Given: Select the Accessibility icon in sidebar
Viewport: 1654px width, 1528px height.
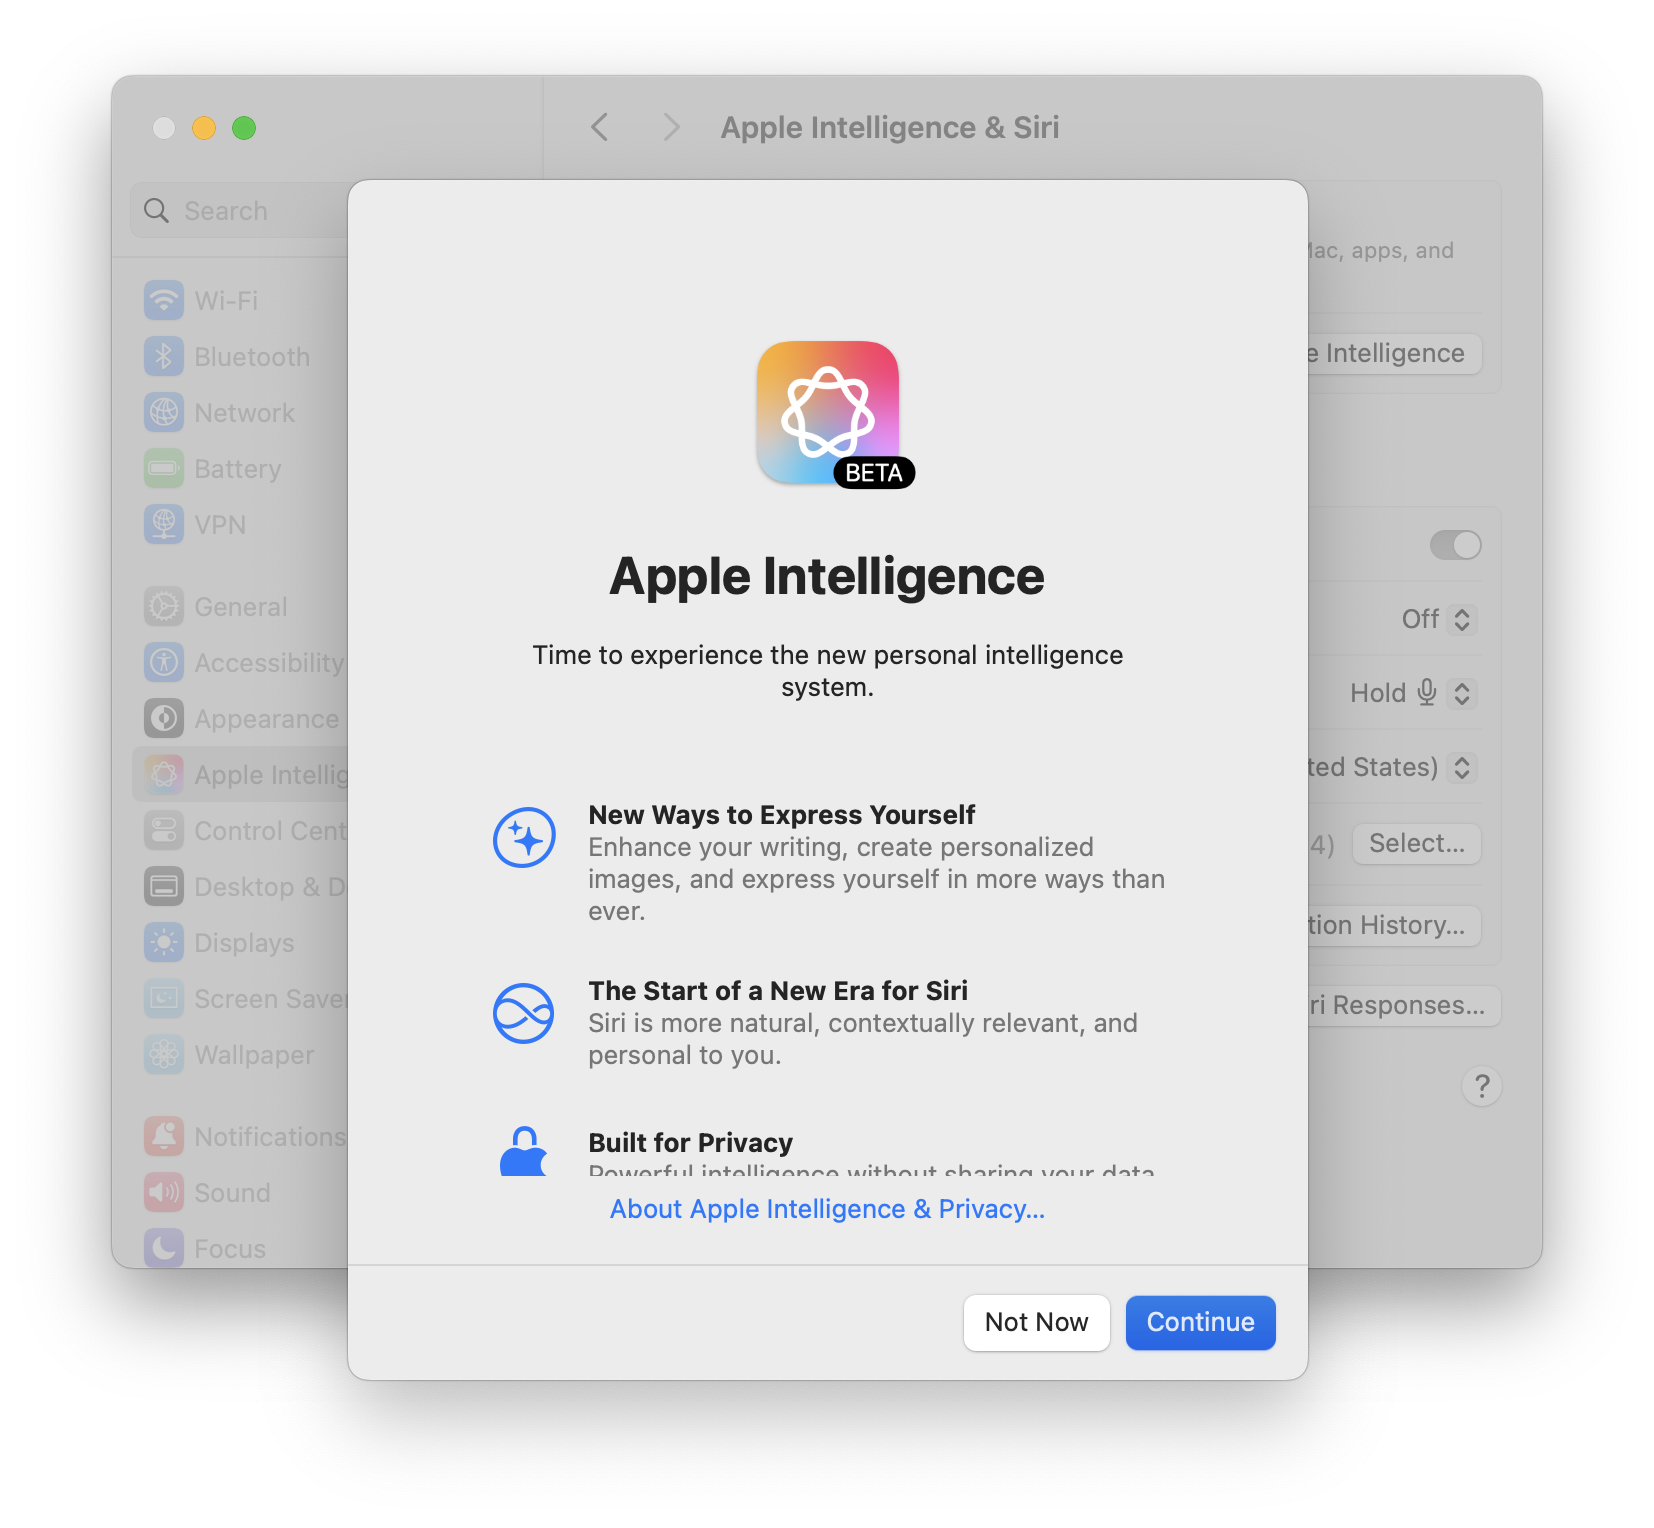Looking at the screenshot, I should pos(164,662).
